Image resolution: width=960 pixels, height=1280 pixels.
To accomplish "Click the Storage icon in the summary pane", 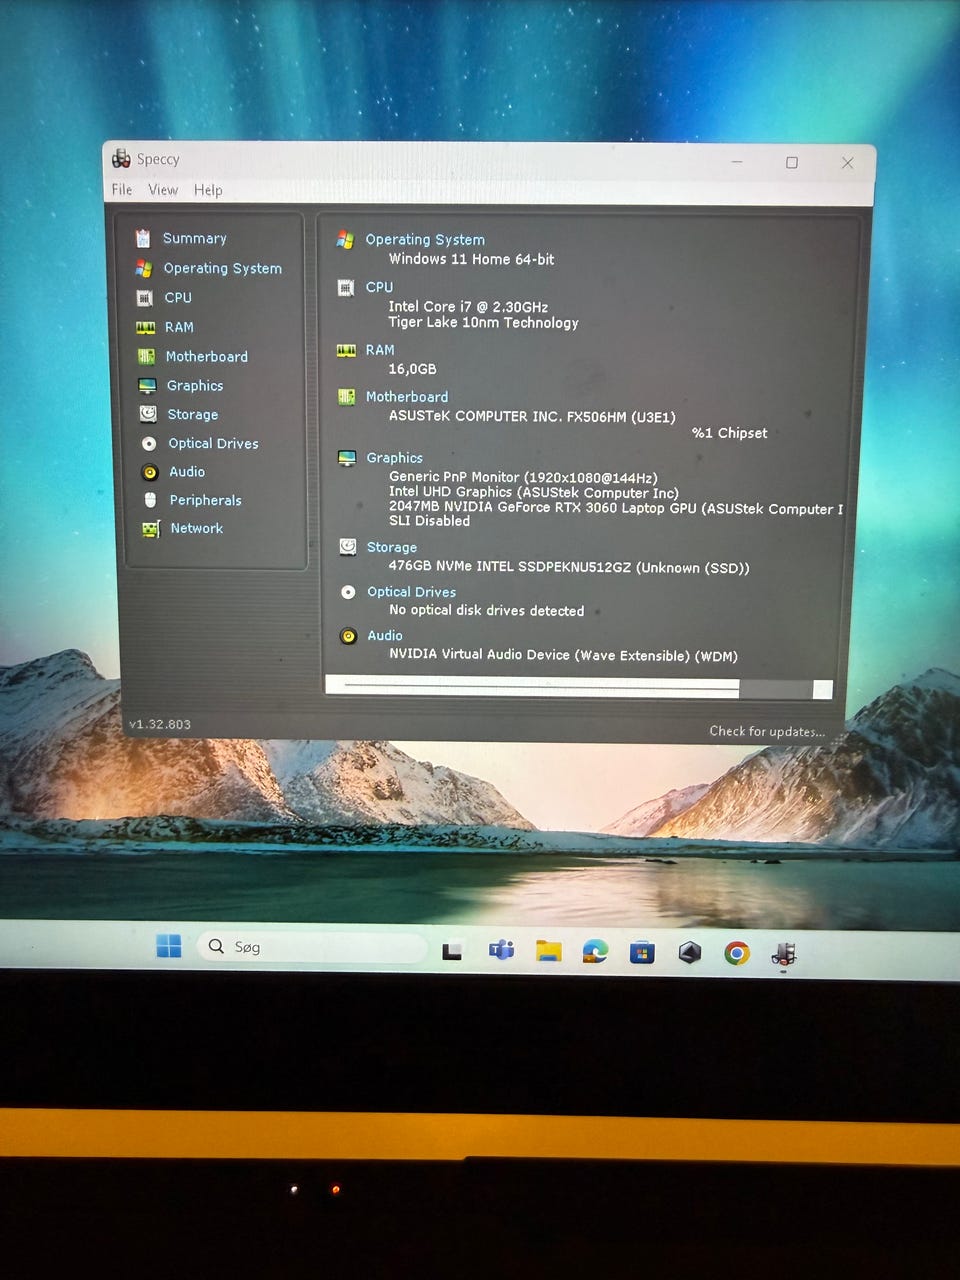I will (x=348, y=547).
